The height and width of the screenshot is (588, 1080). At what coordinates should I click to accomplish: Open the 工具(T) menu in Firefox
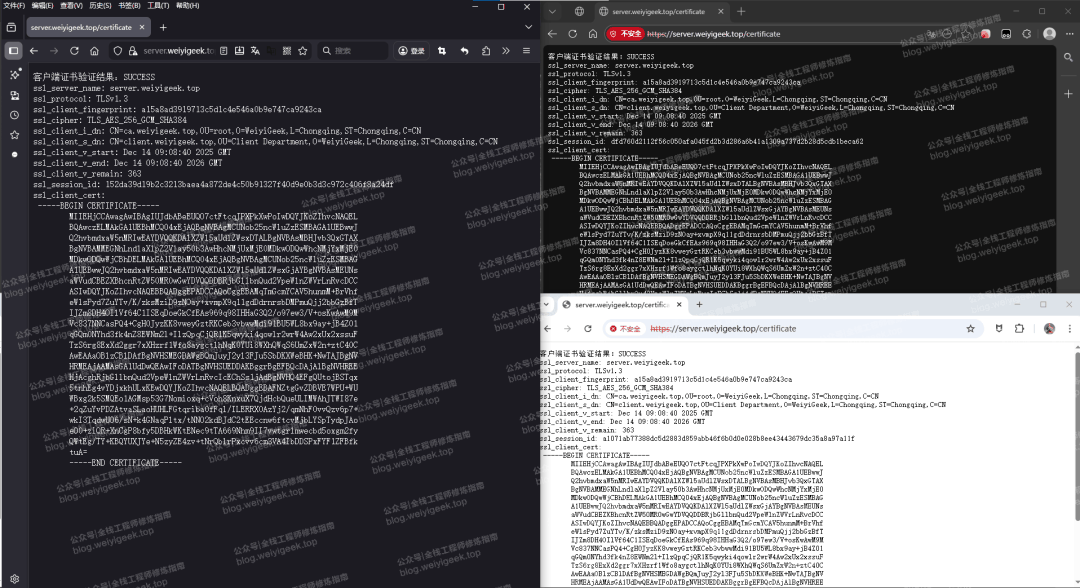157,6
